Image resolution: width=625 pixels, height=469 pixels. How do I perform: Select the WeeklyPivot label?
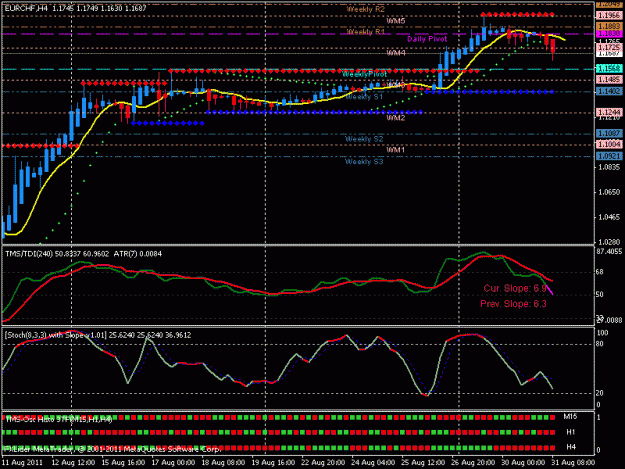coord(364,74)
